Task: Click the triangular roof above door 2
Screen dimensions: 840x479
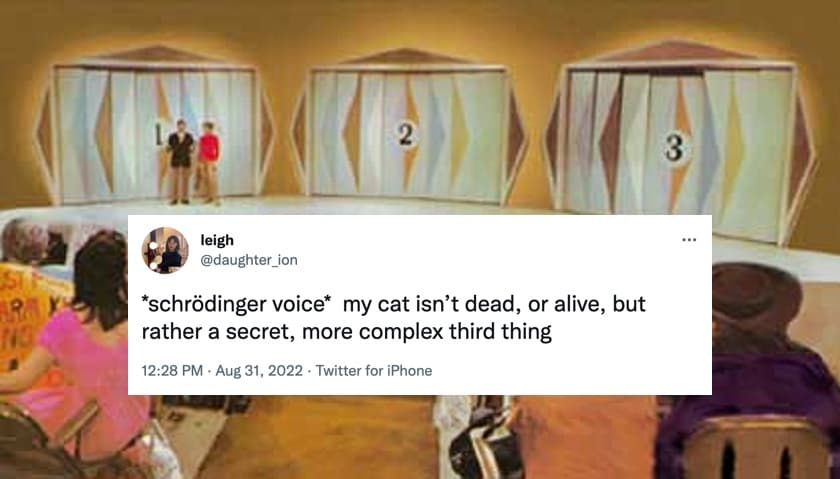Action: pyautogui.click(x=406, y=57)
